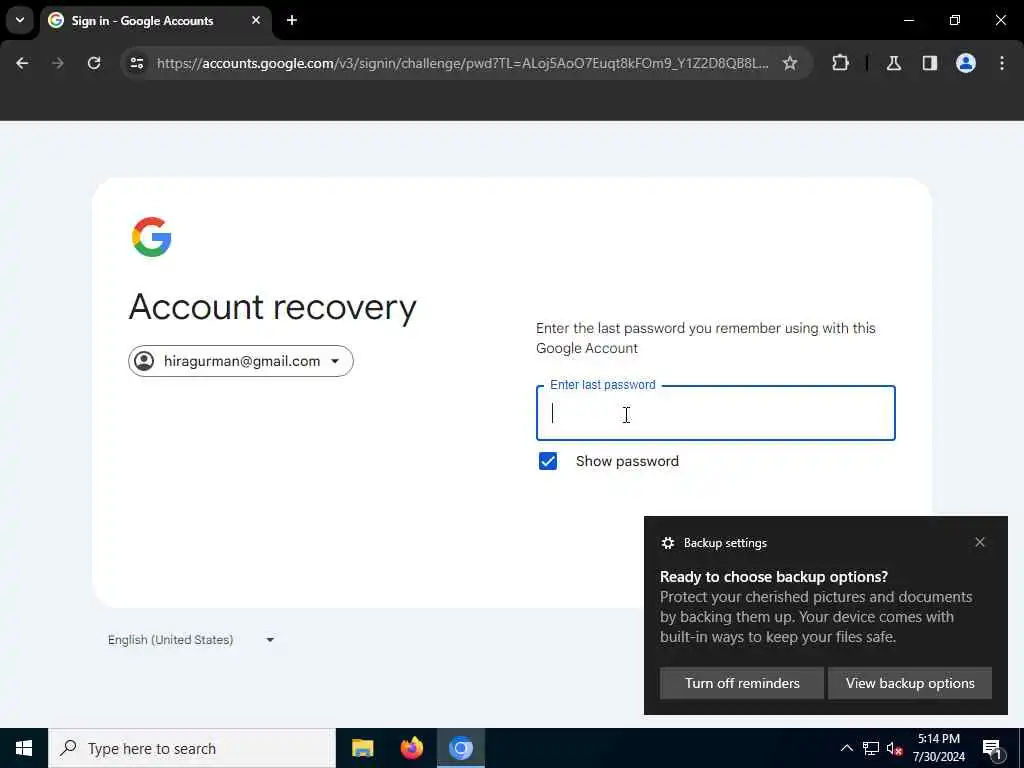The height and width of the screenshot is (768, 1024).
Task: Select the Sign in - Google Accounts tab
Action: [x=157, y=21]
